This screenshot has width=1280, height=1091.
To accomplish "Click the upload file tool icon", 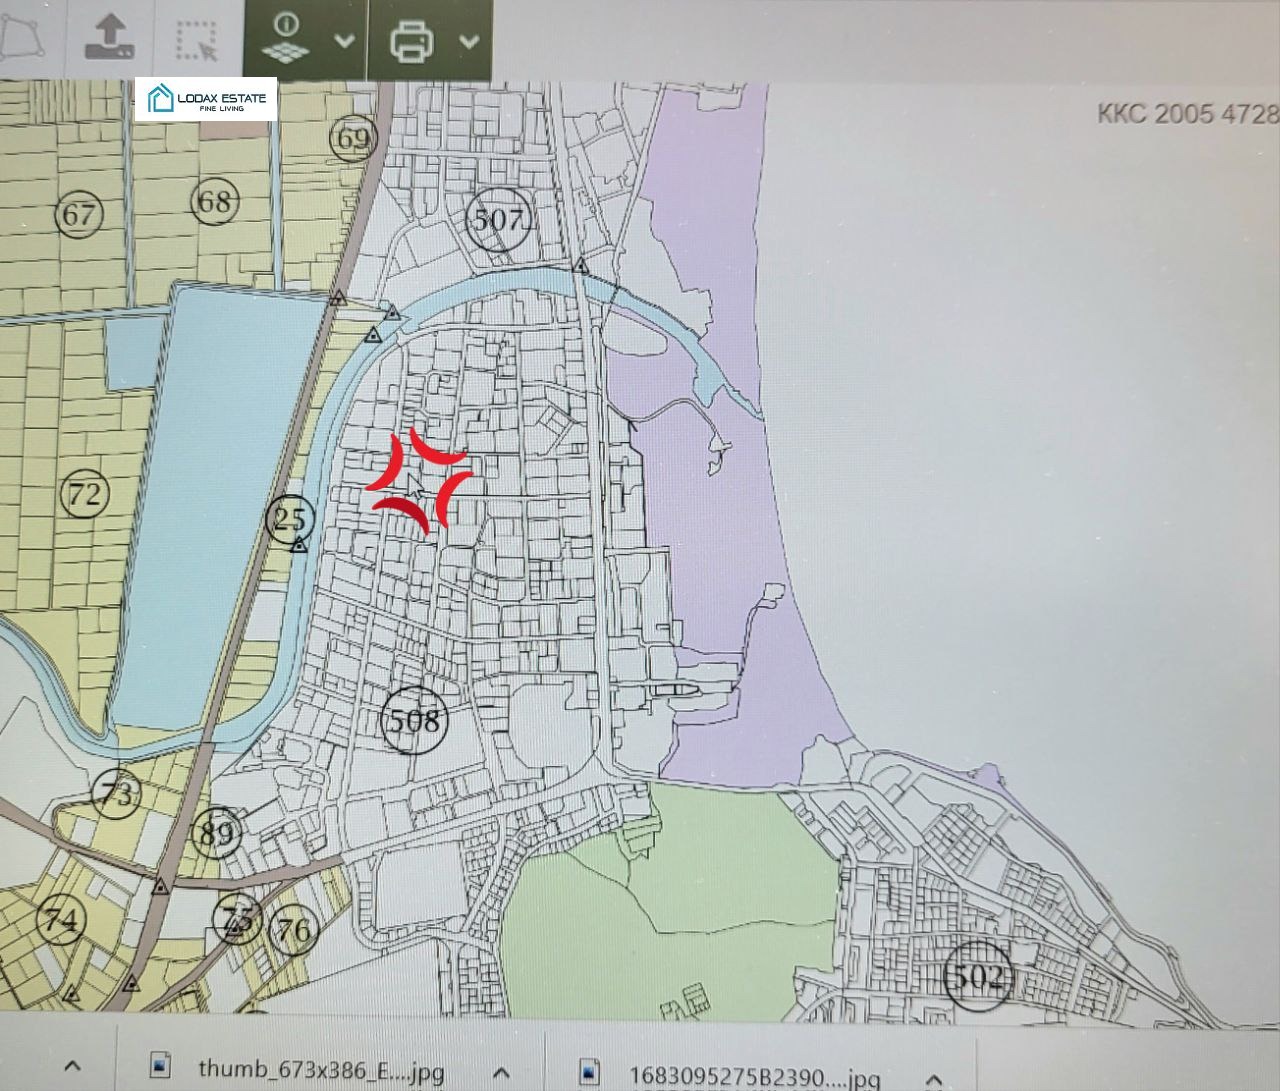I will pyautogui.click(x=108, y=38).
